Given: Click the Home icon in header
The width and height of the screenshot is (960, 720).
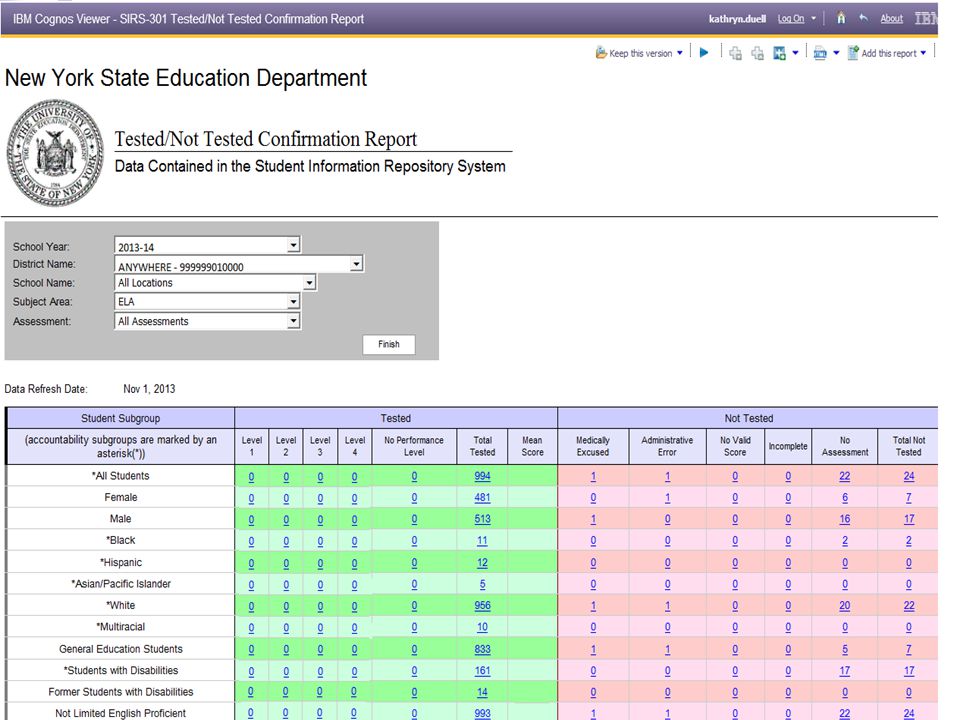Looking at the screenshot, I should pos(841,18).
